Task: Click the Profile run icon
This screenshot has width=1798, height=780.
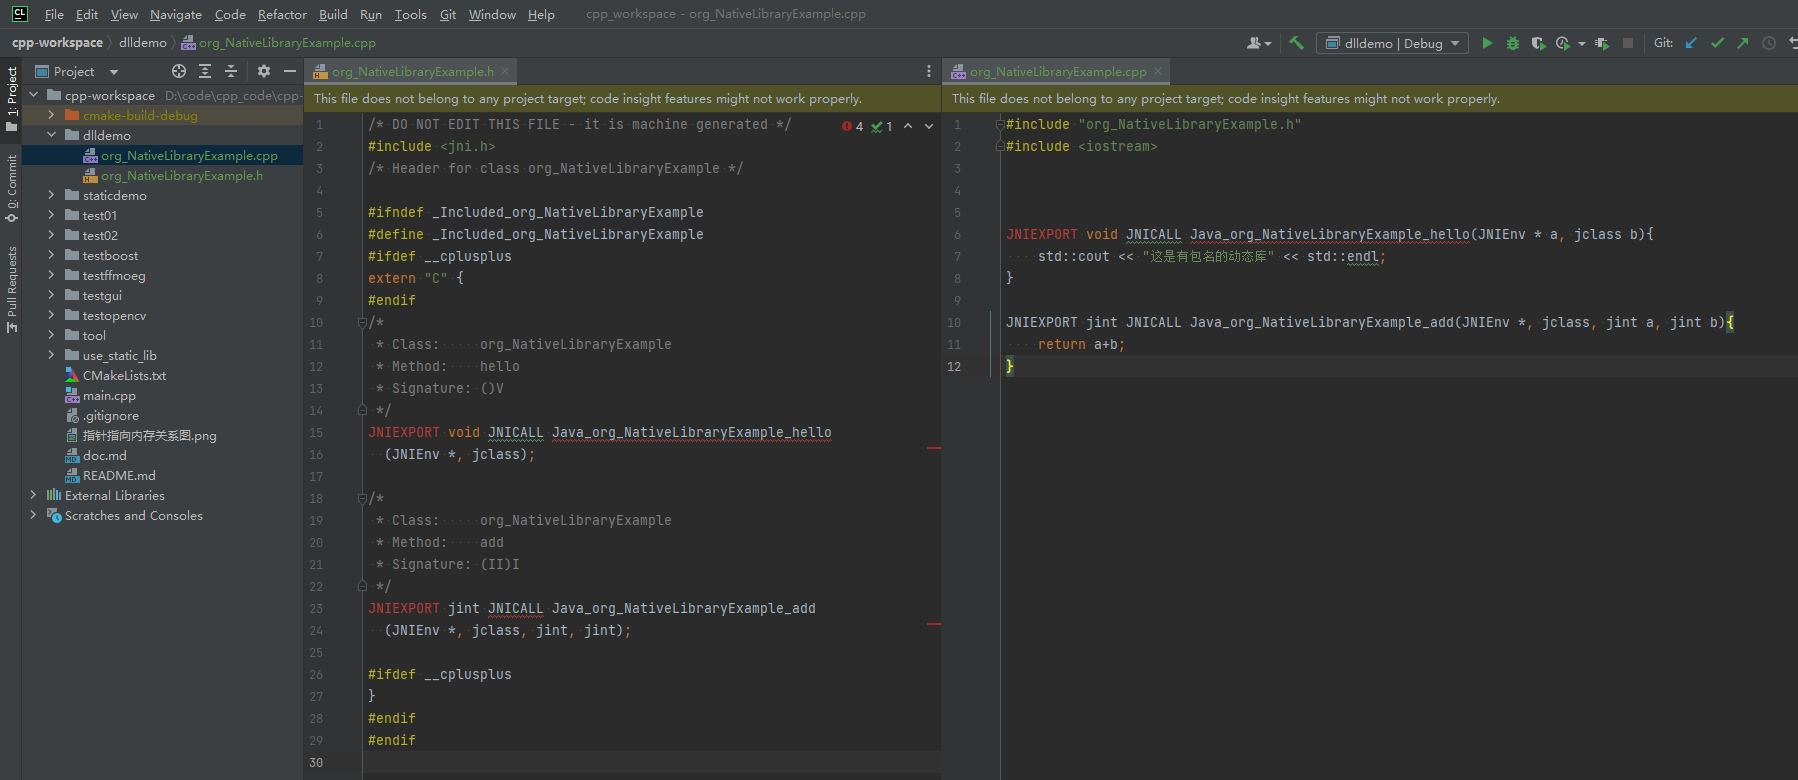Action: pyautogui.click(x=1563, y=43)
